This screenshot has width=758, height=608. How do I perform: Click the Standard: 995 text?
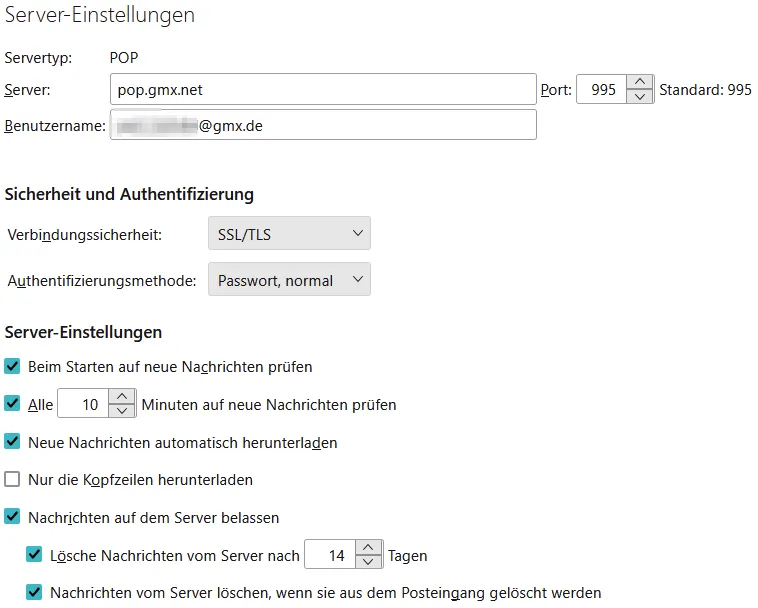pyautogui.click(x=705, y=90)
